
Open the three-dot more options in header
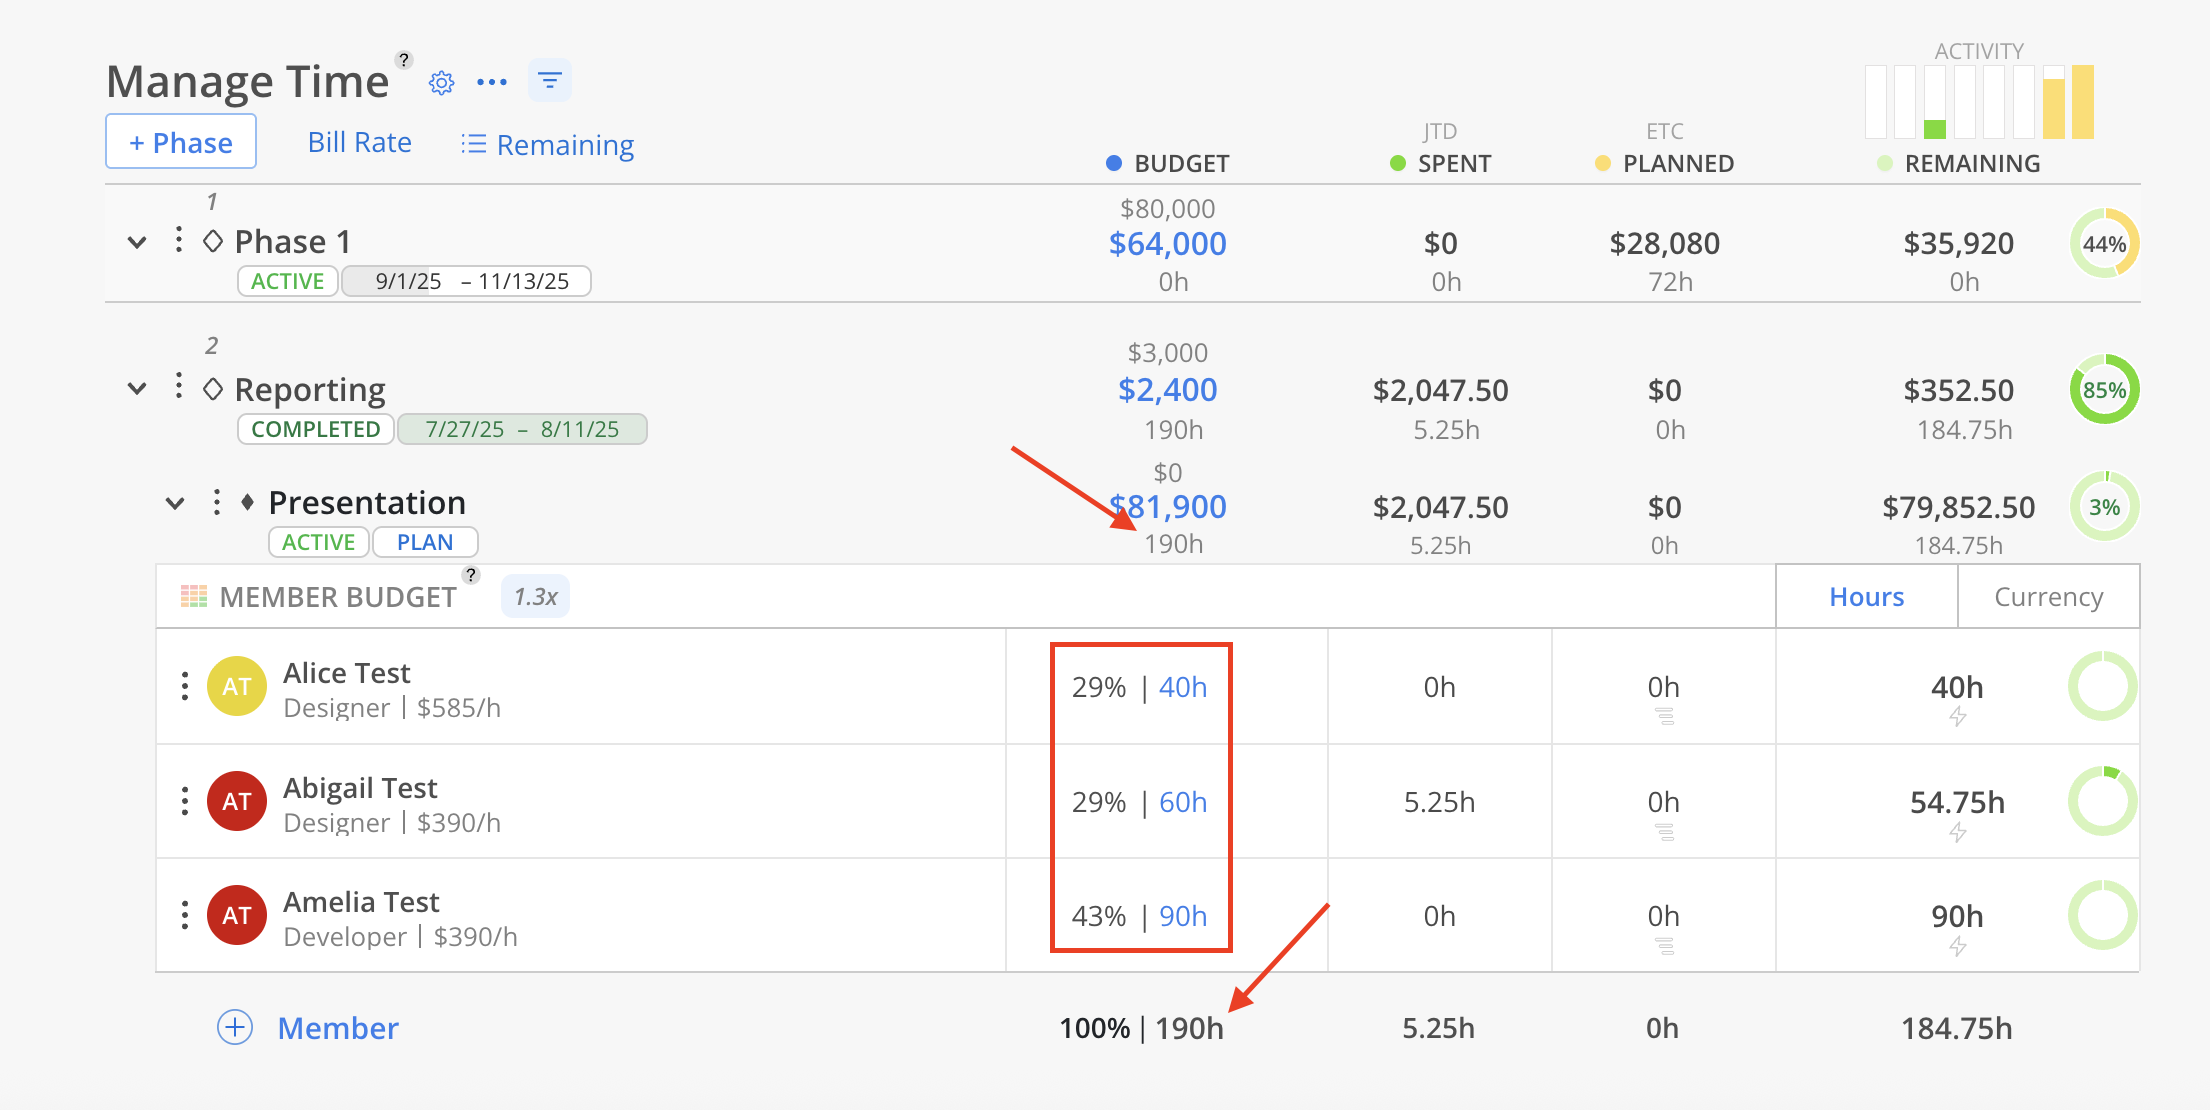(x=491, y=83)
